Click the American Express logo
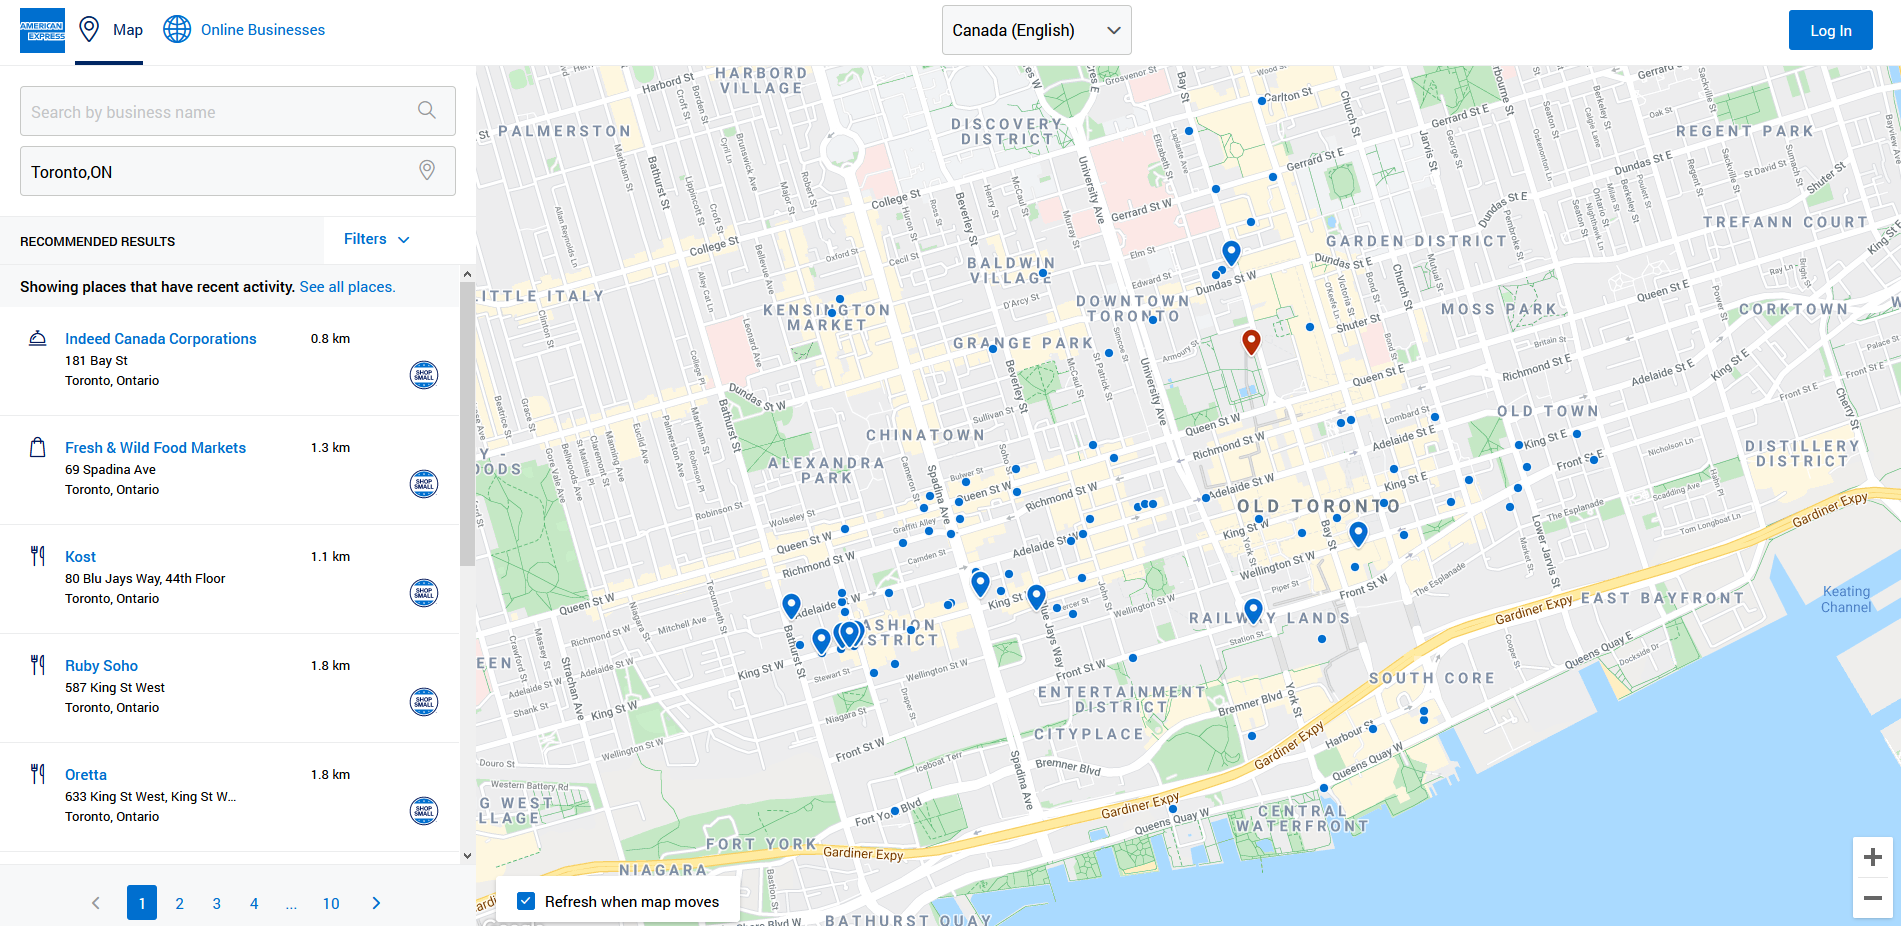 [42, 30]
